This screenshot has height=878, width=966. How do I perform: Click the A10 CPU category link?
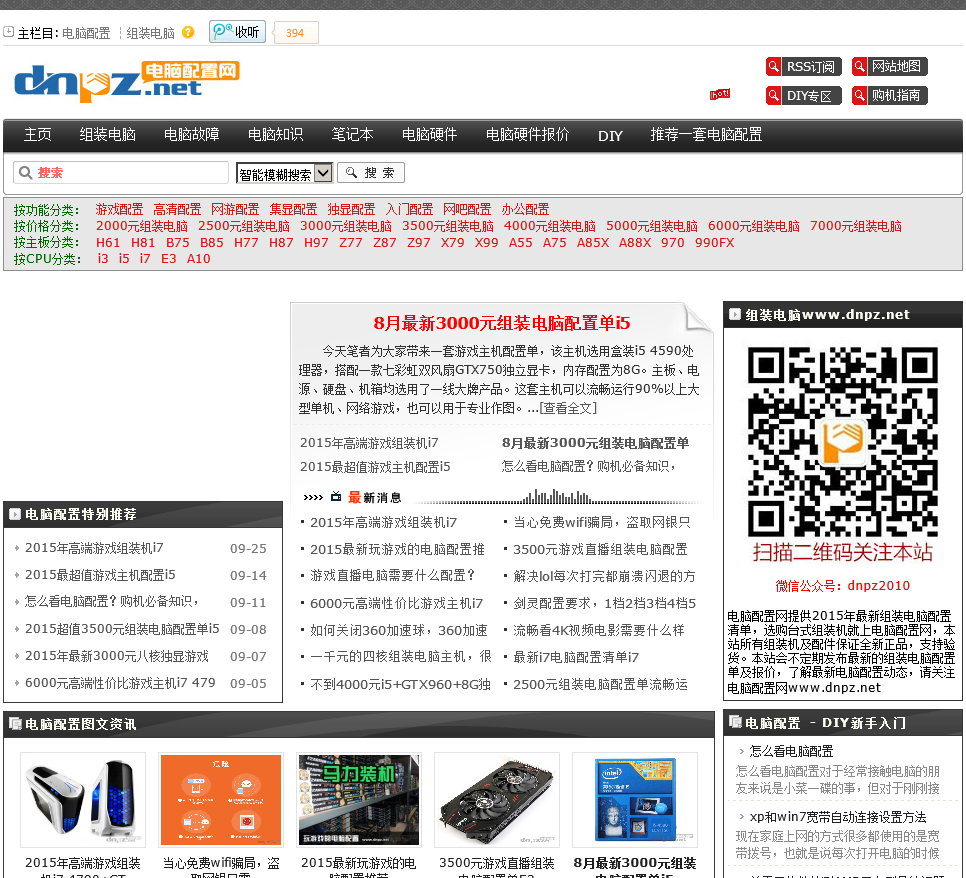point(199,259)
